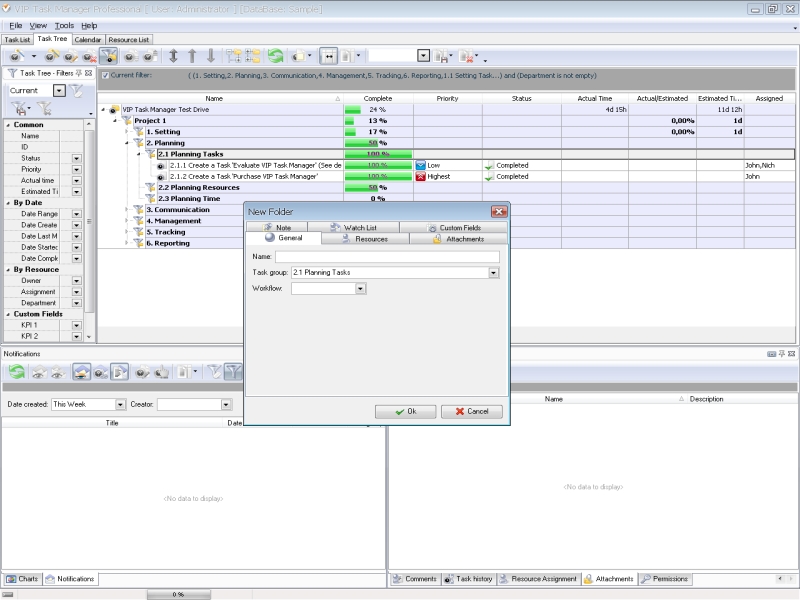Switch to the Task List tab
This screenshot has width=800, height=600.
point(17,40)
